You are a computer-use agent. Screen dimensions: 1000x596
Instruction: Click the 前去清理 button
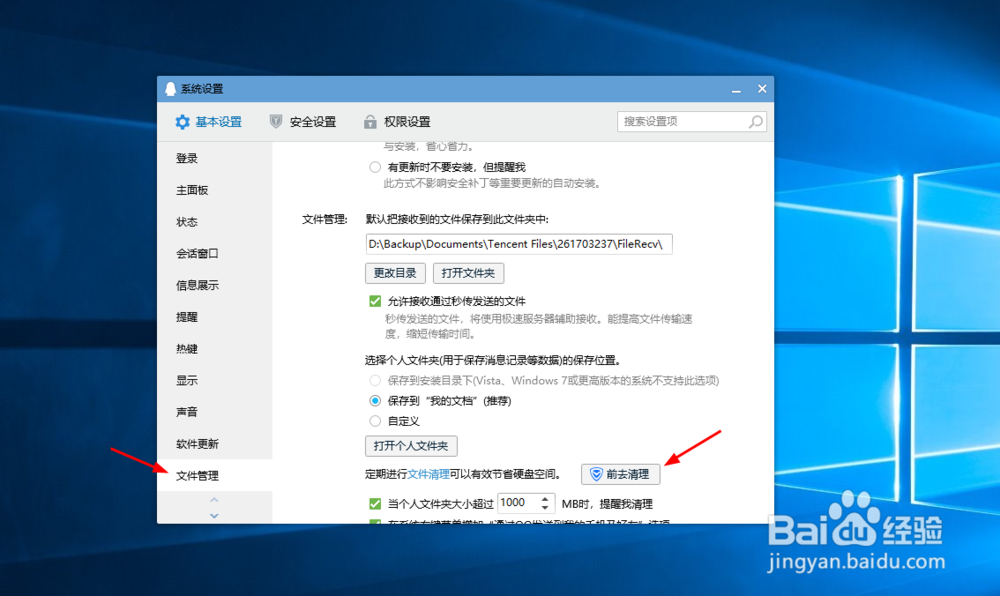click(621, 474)
